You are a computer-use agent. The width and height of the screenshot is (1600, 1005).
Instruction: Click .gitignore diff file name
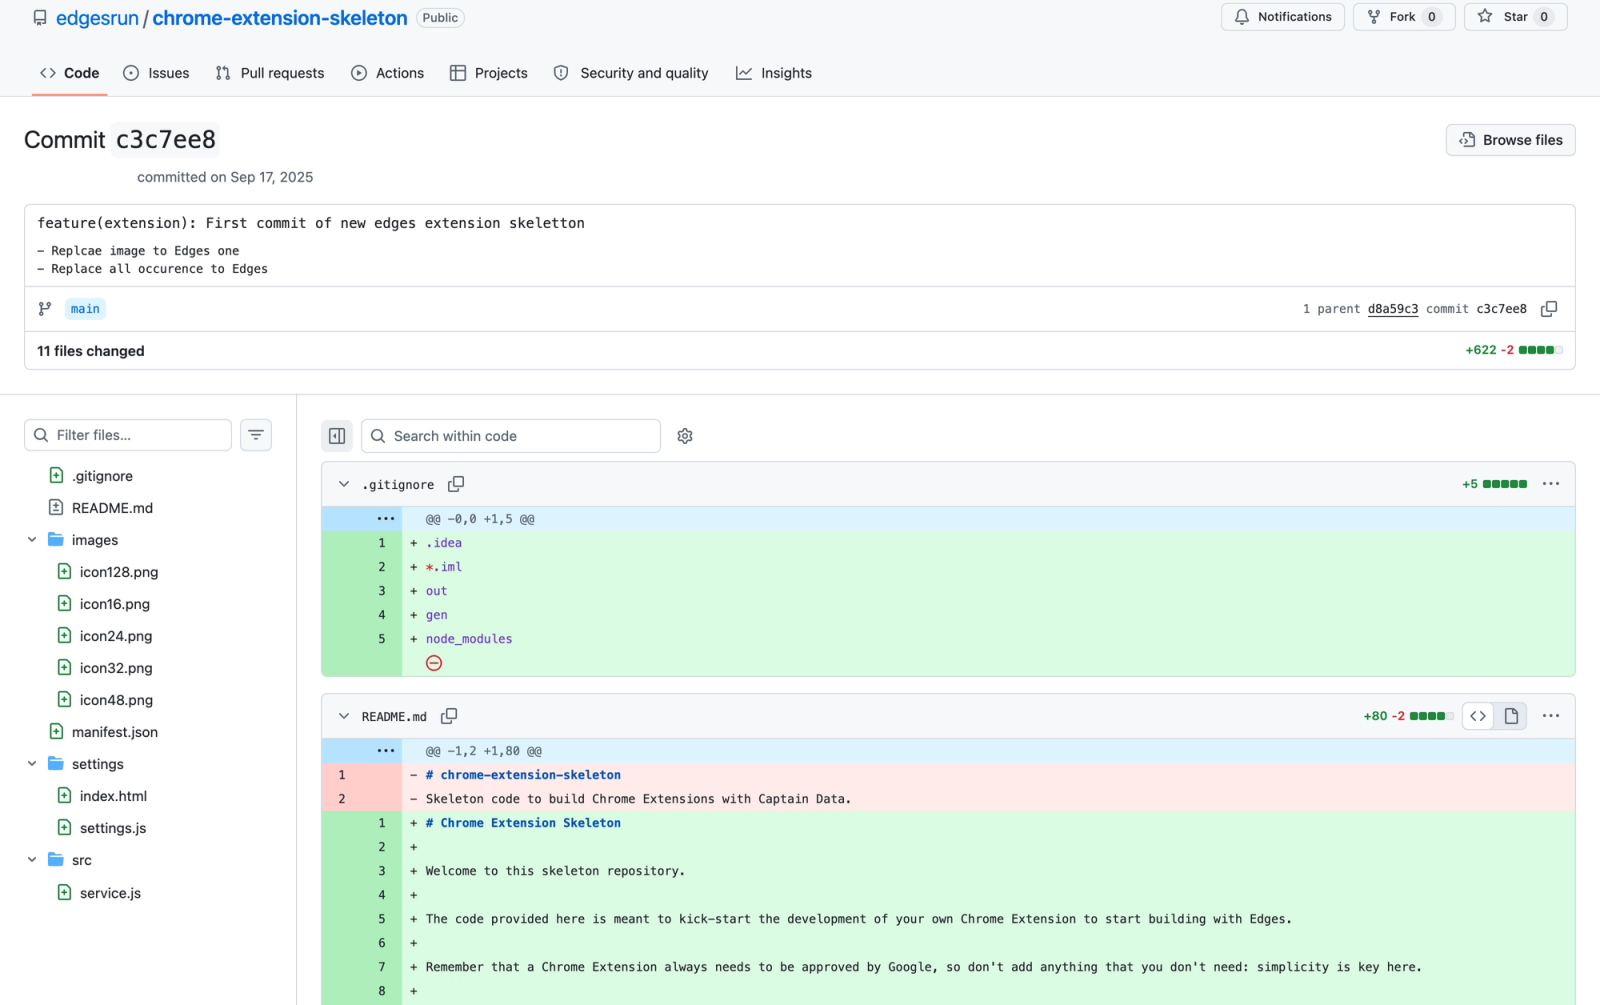click(x=398, y=485)
